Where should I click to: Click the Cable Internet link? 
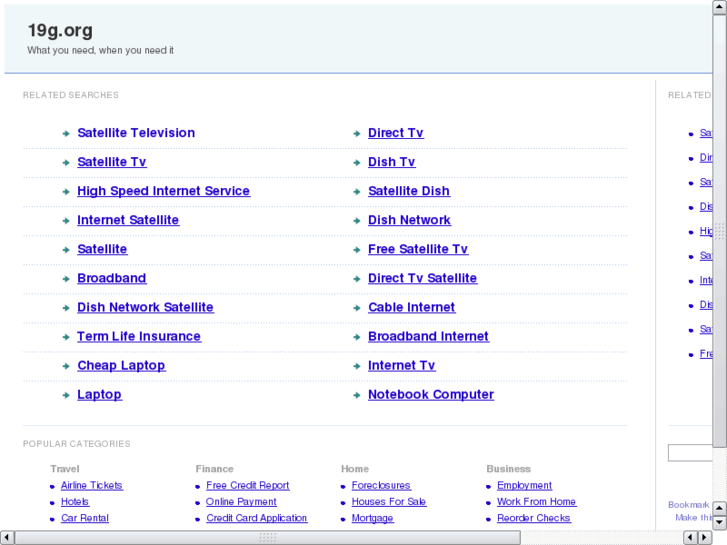pos(412,308)
